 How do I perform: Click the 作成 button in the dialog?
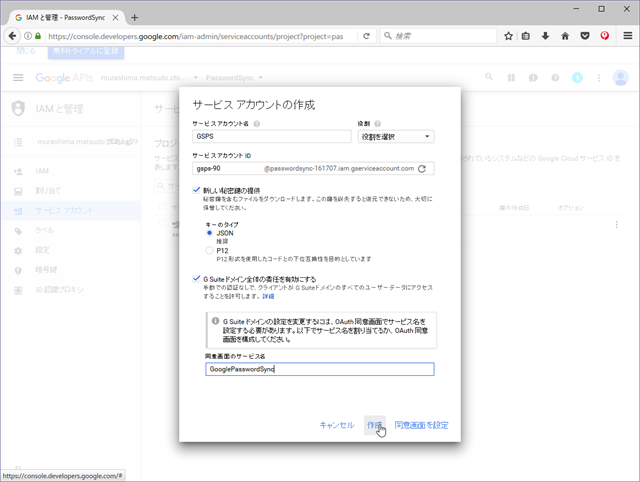click(x=374, y=425)
